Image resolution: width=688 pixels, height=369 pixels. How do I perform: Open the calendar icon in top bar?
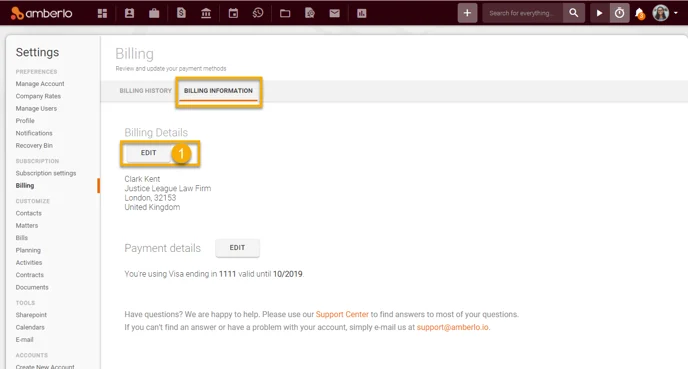pos(233,13)
